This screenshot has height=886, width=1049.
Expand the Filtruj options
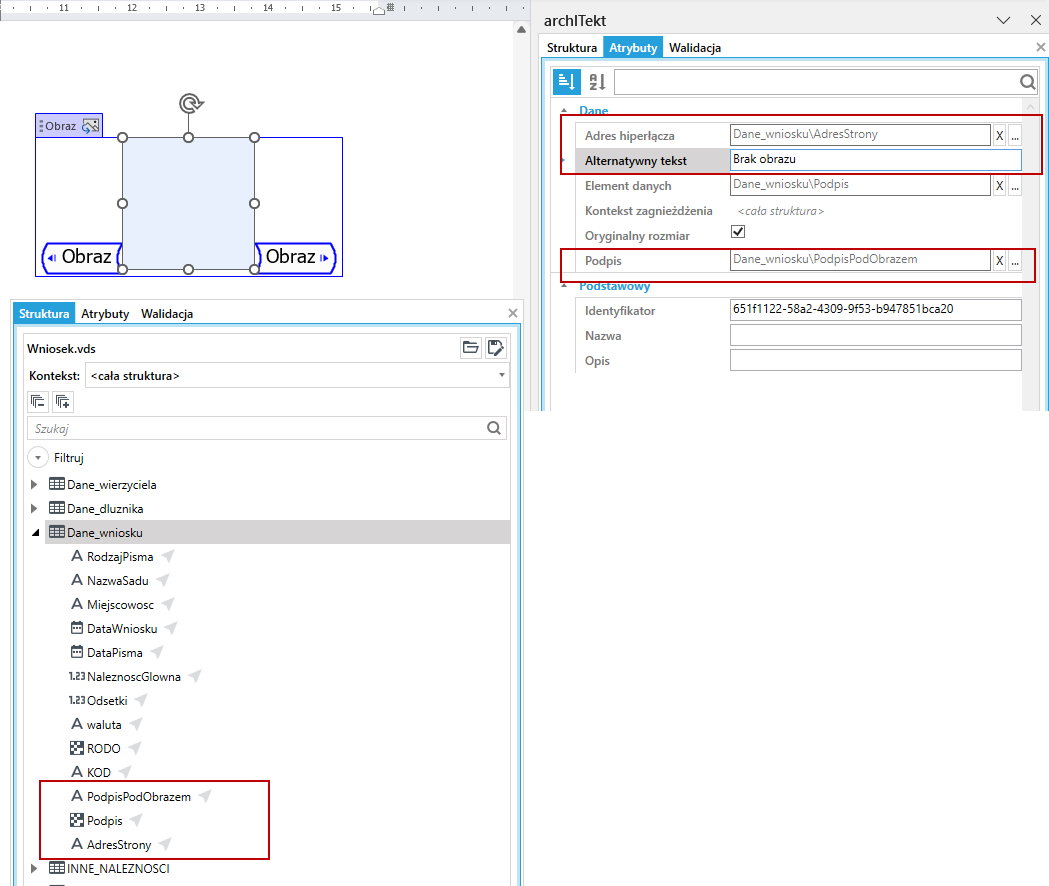[38, 458]
